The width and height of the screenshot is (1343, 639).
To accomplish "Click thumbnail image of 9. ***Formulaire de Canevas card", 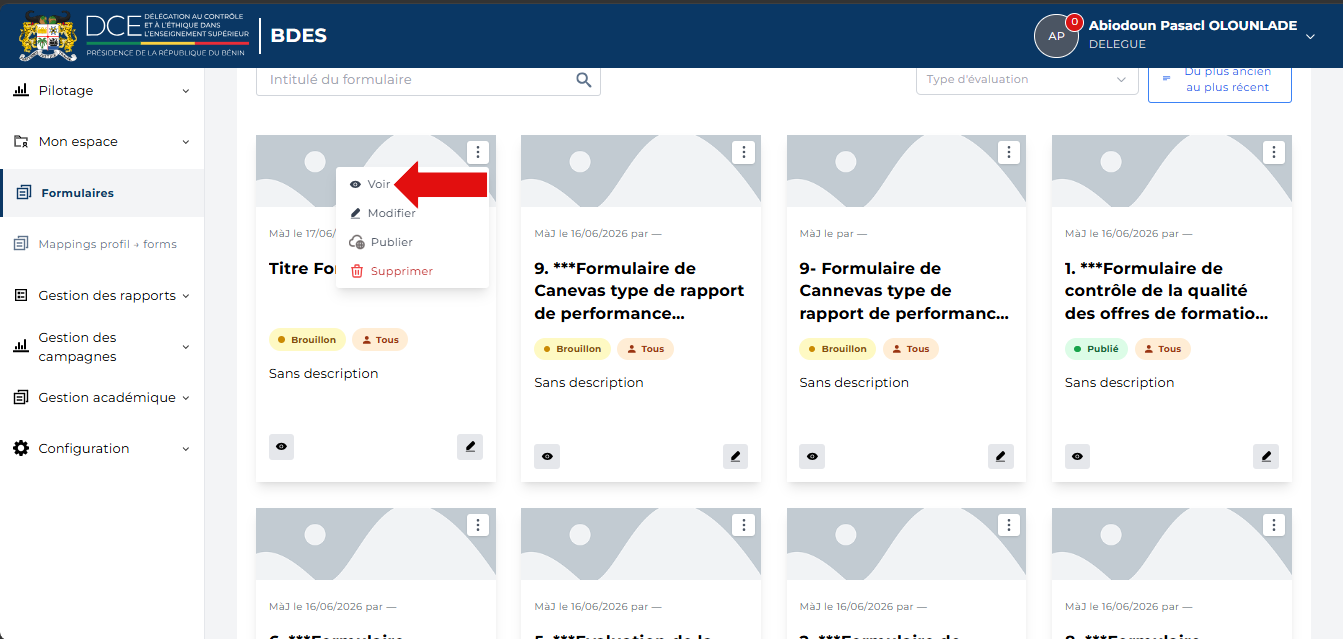I will [x=641, y=171].
